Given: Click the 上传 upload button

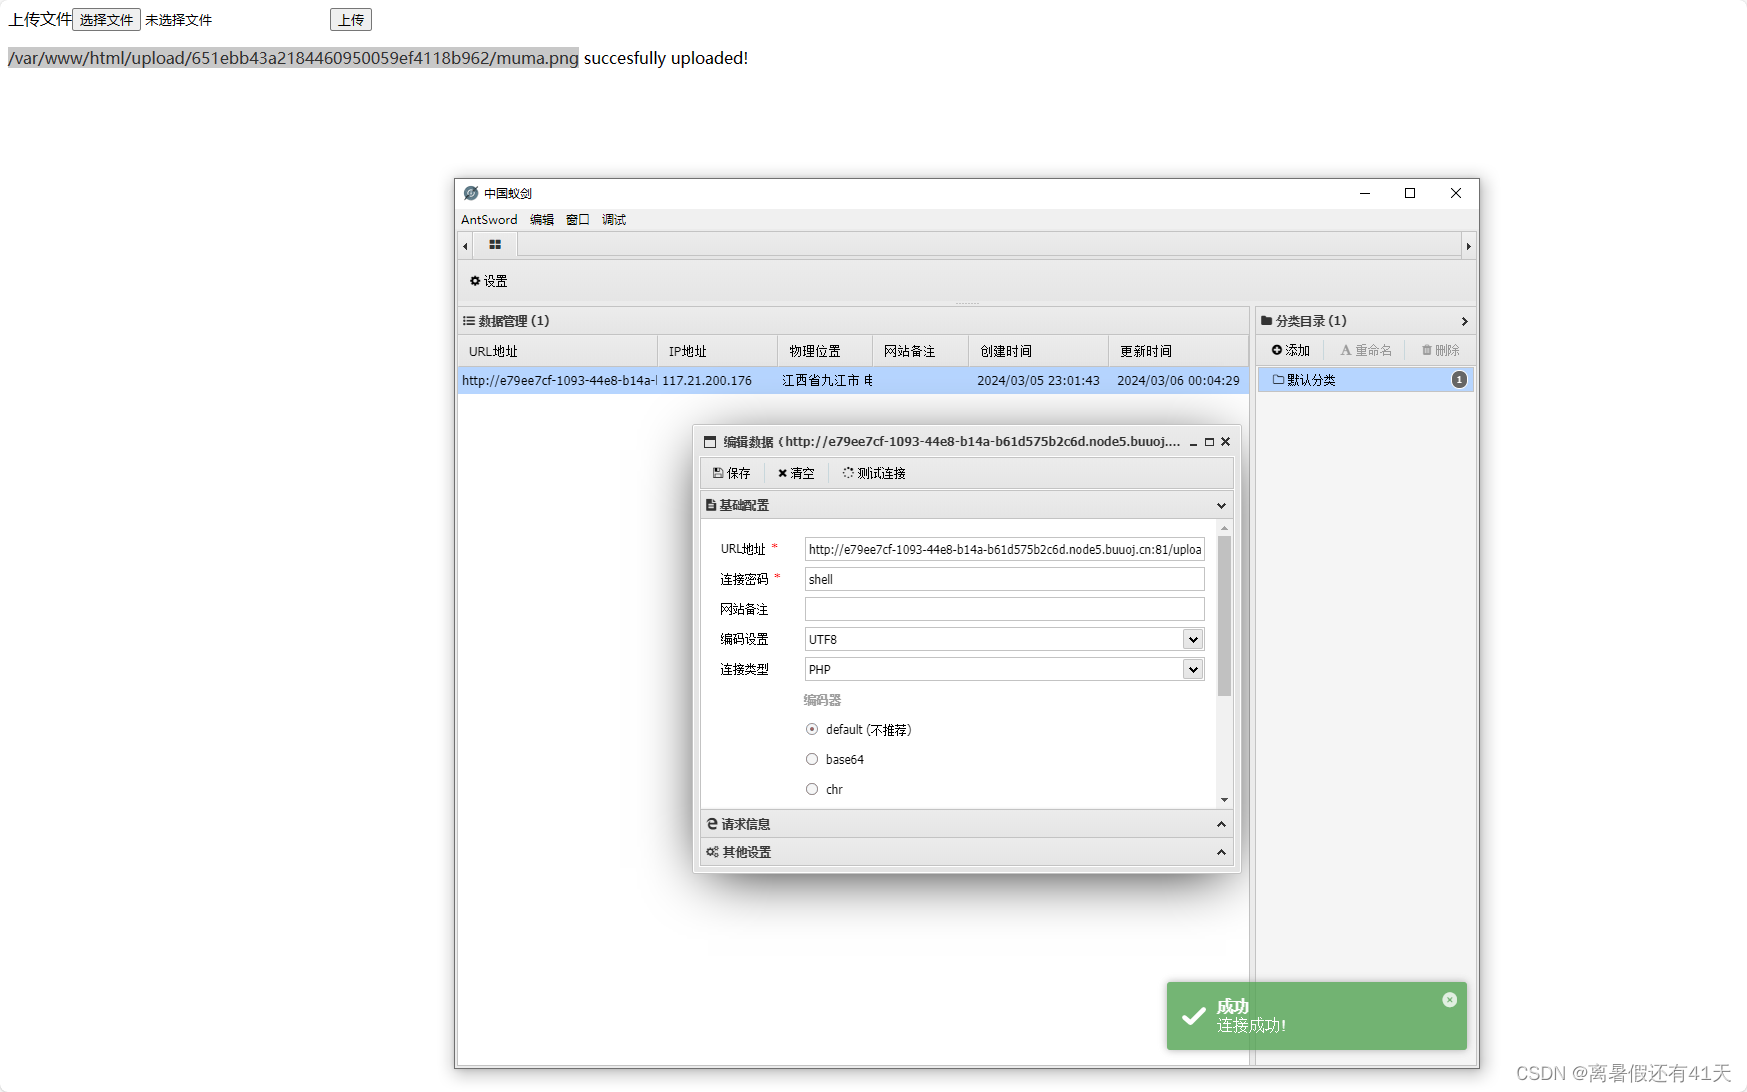Looking at the screenshot, I should point(351,20).
